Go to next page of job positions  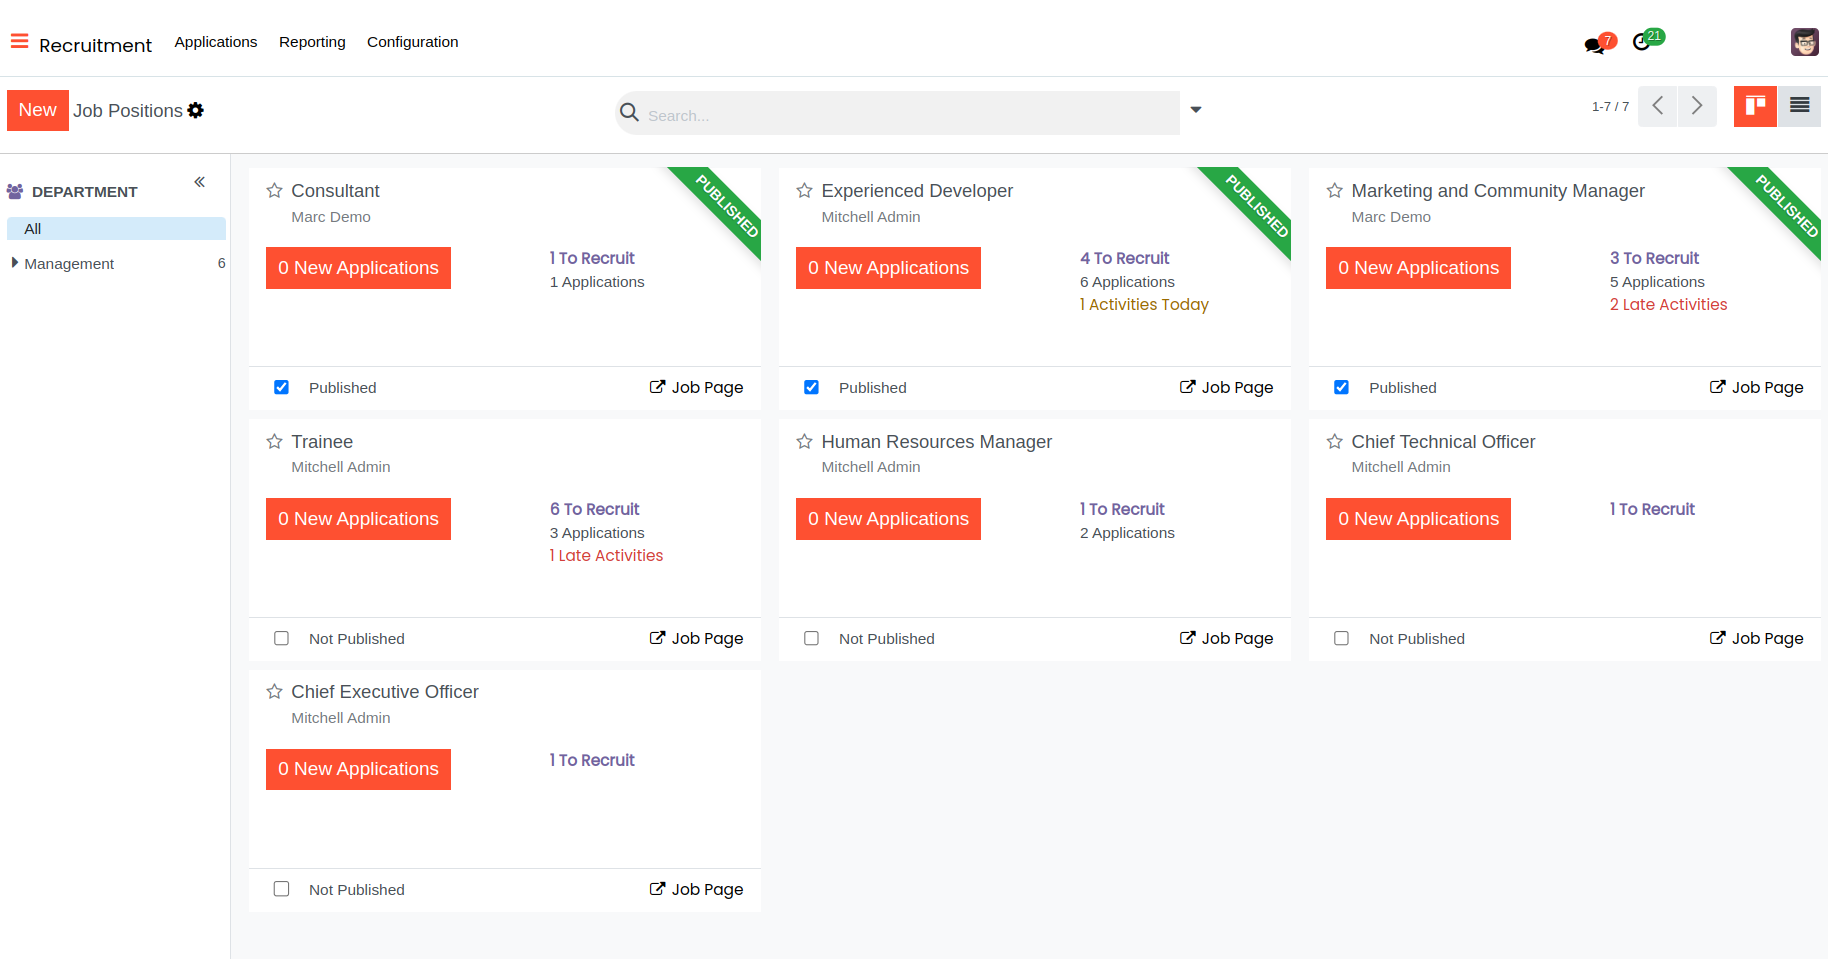tap(1697, 106)
